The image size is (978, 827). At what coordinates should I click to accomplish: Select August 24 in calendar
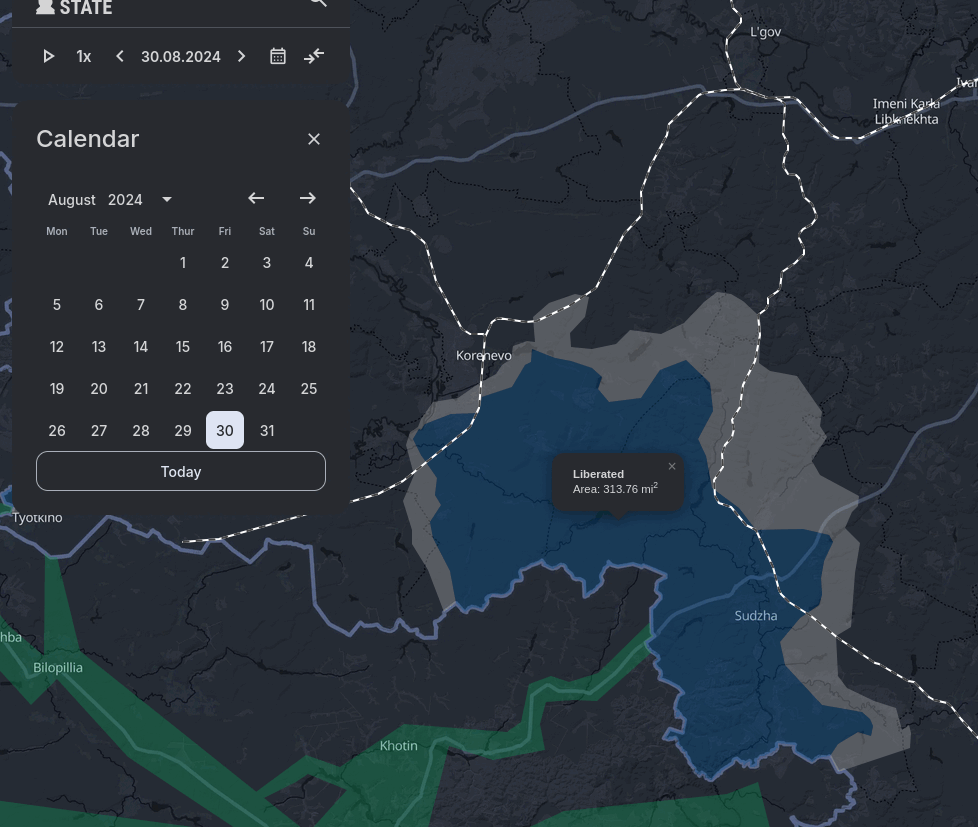pyautogui.click(x=267, y=389)
